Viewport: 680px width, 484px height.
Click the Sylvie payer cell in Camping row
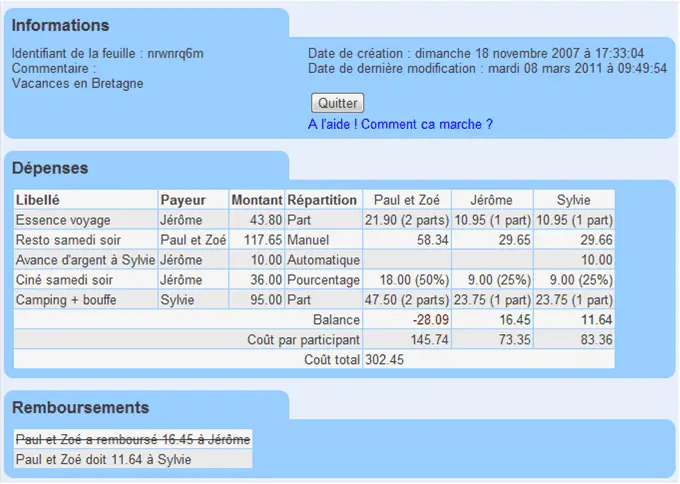tap(193, 300)
